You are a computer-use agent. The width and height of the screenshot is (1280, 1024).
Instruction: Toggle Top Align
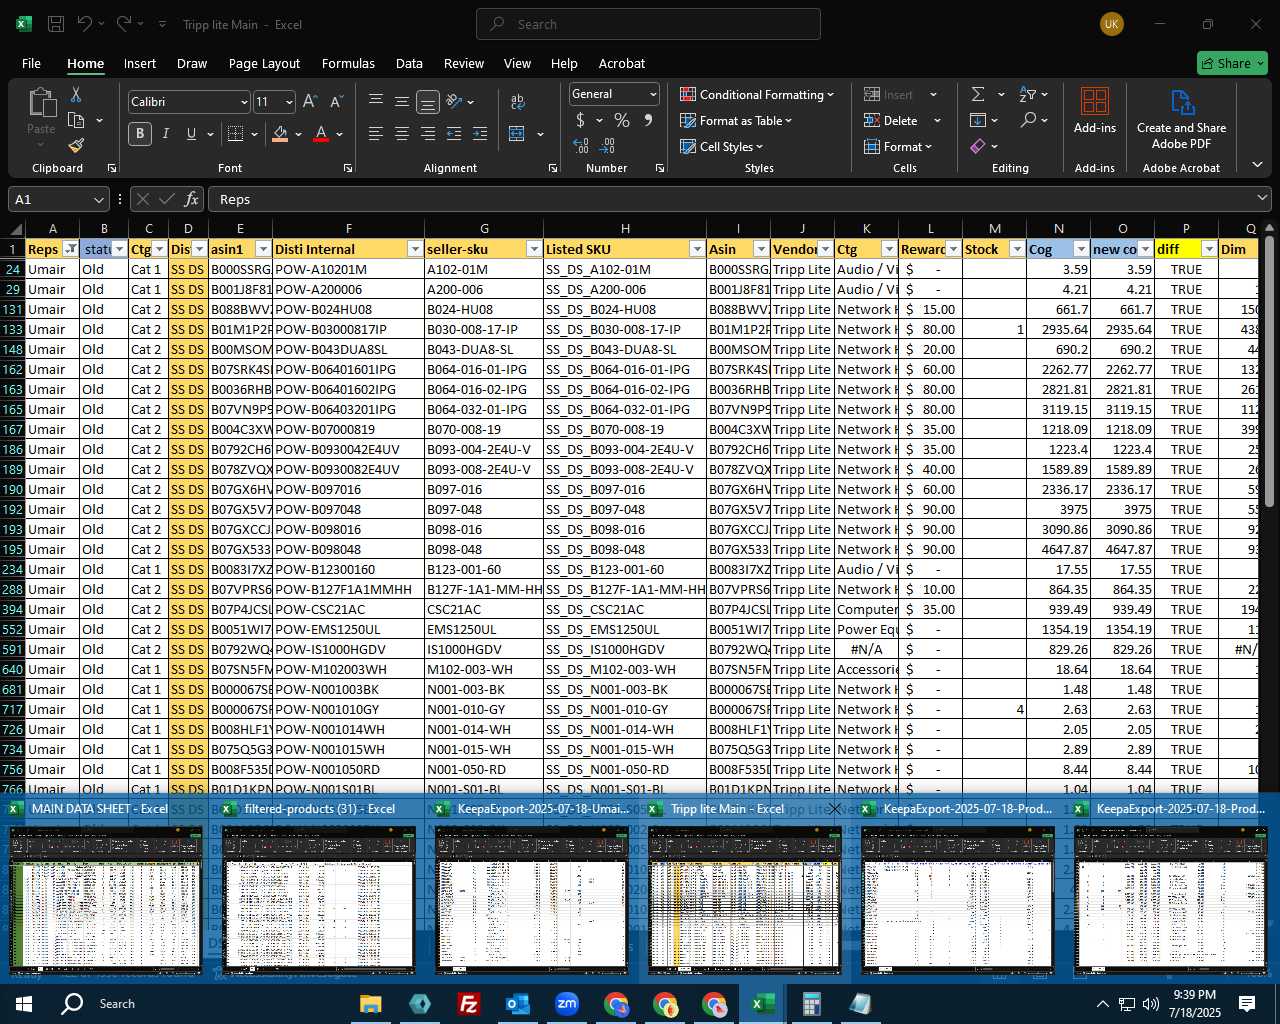point(376,101)
